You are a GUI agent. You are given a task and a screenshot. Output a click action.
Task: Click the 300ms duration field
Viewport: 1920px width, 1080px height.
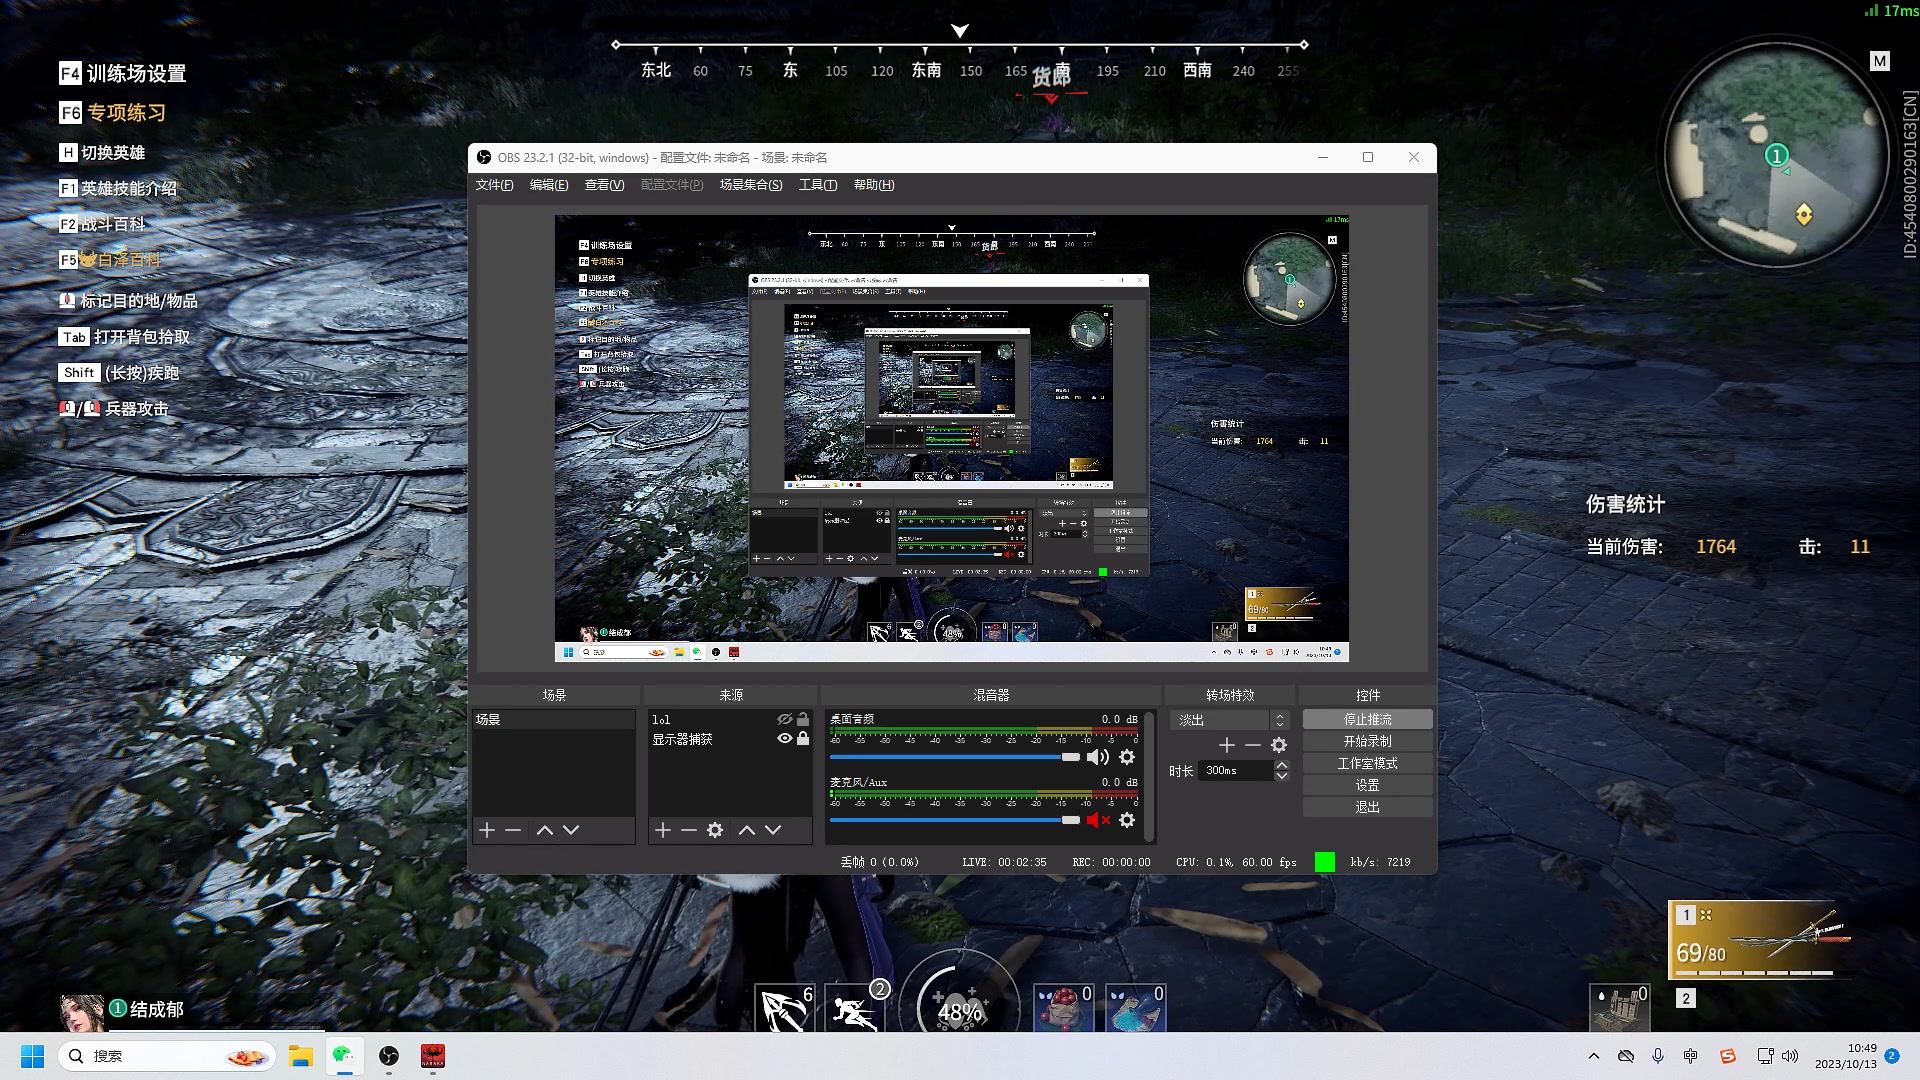(1236, 770)
